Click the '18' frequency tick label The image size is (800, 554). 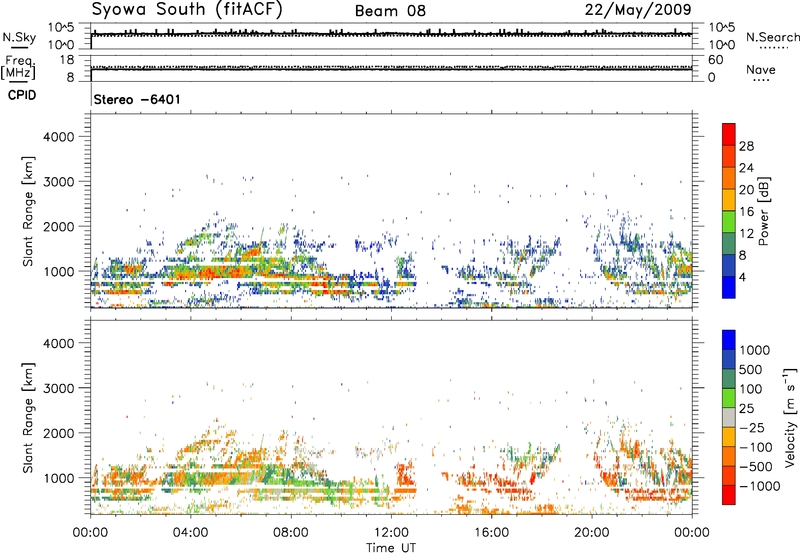point(67,60)
